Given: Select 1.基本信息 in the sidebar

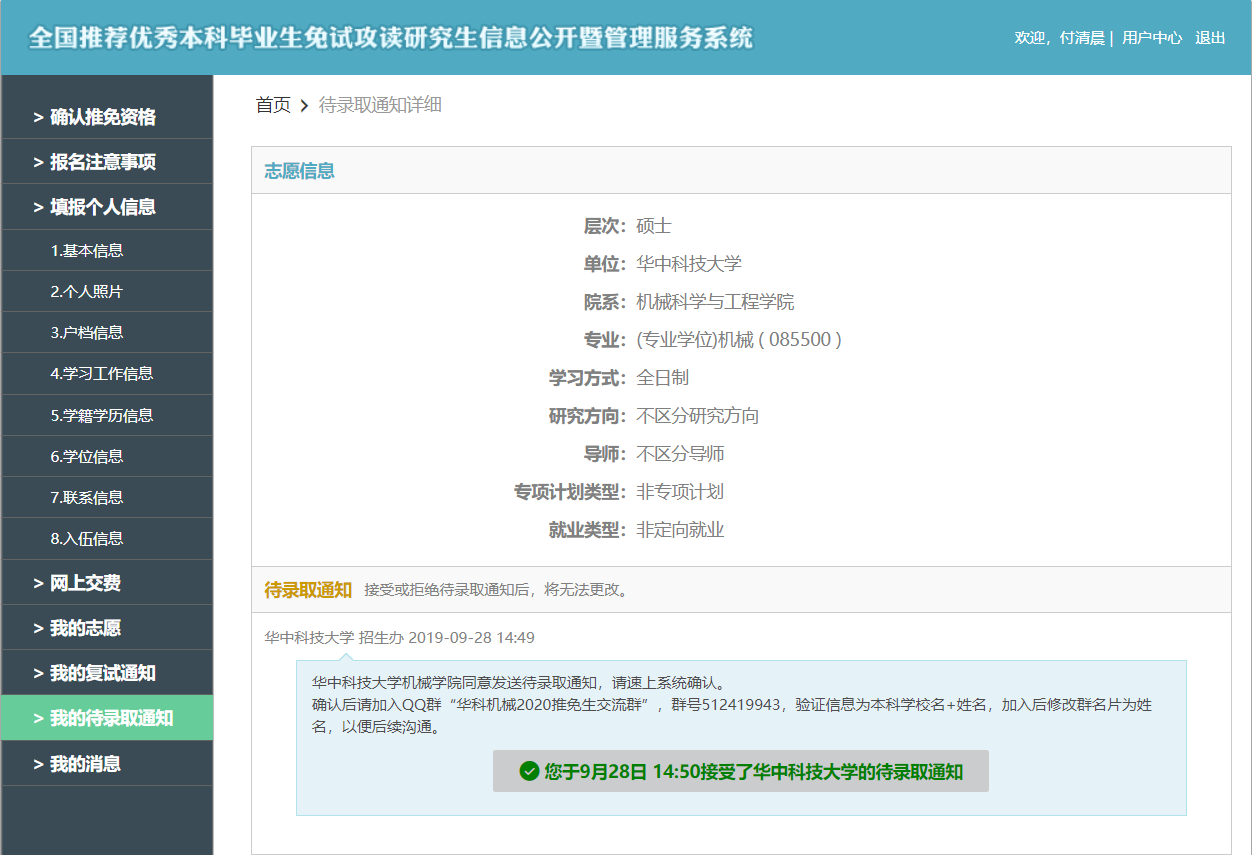Looking at the screenshot, I should (87, 251).
